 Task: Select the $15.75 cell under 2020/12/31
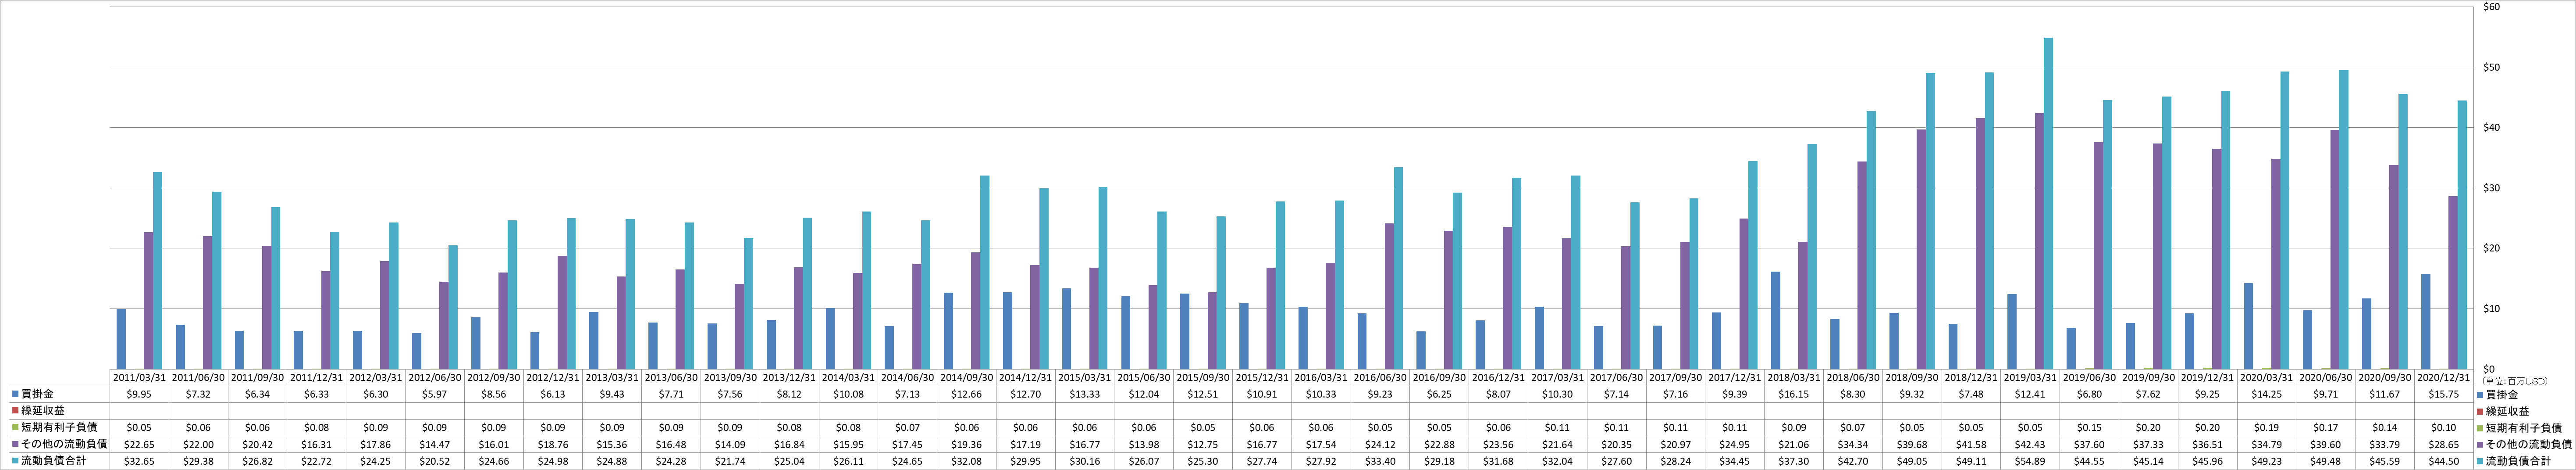[x=2444, y=394]
